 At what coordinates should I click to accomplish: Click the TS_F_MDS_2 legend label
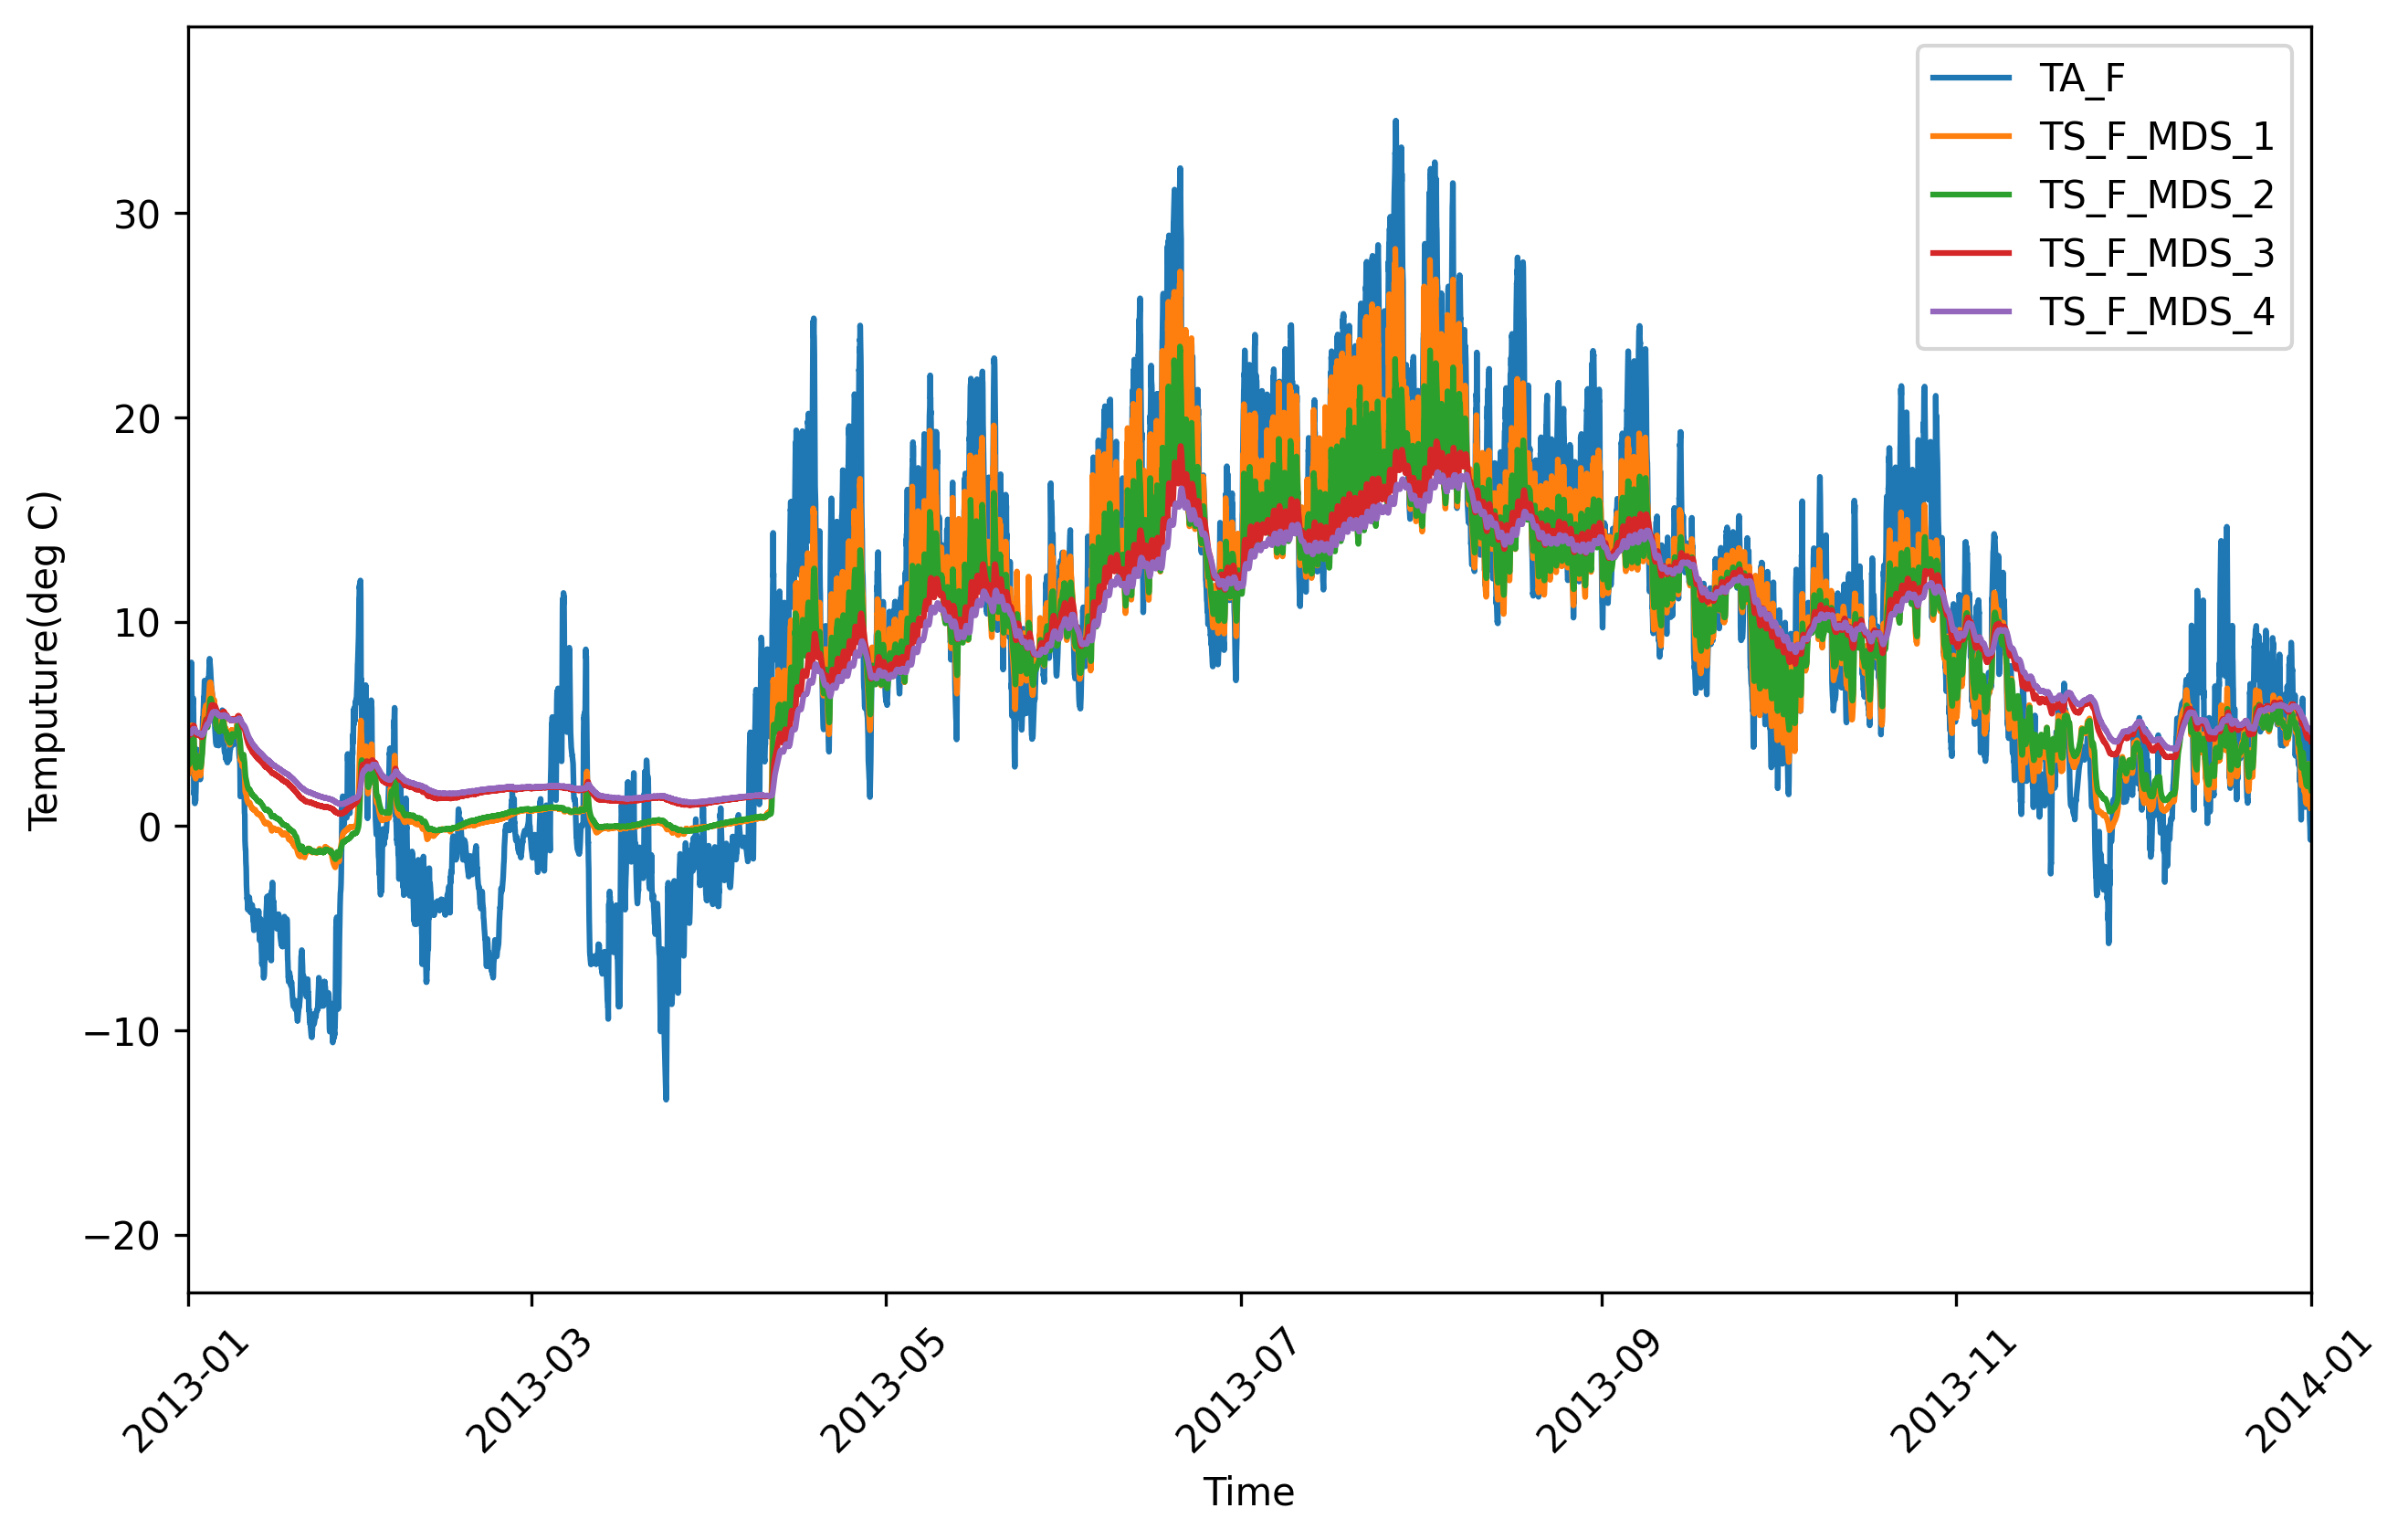click(2156, 195)
